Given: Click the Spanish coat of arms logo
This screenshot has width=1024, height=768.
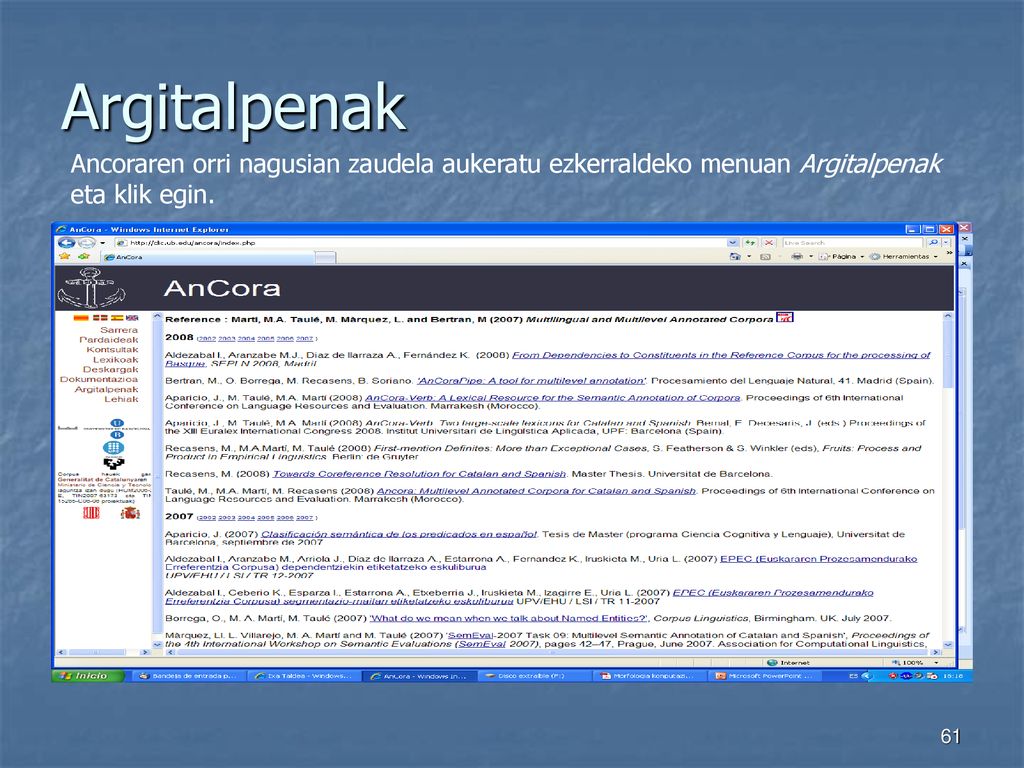Looking at the screenshot, I should click(131, 513).
